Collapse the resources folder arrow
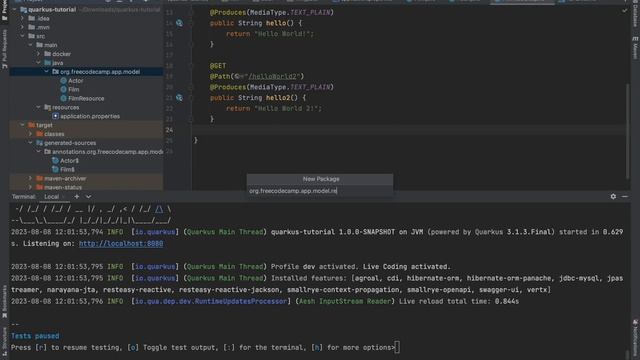640x360 pixels. click(x=39, y=107)
